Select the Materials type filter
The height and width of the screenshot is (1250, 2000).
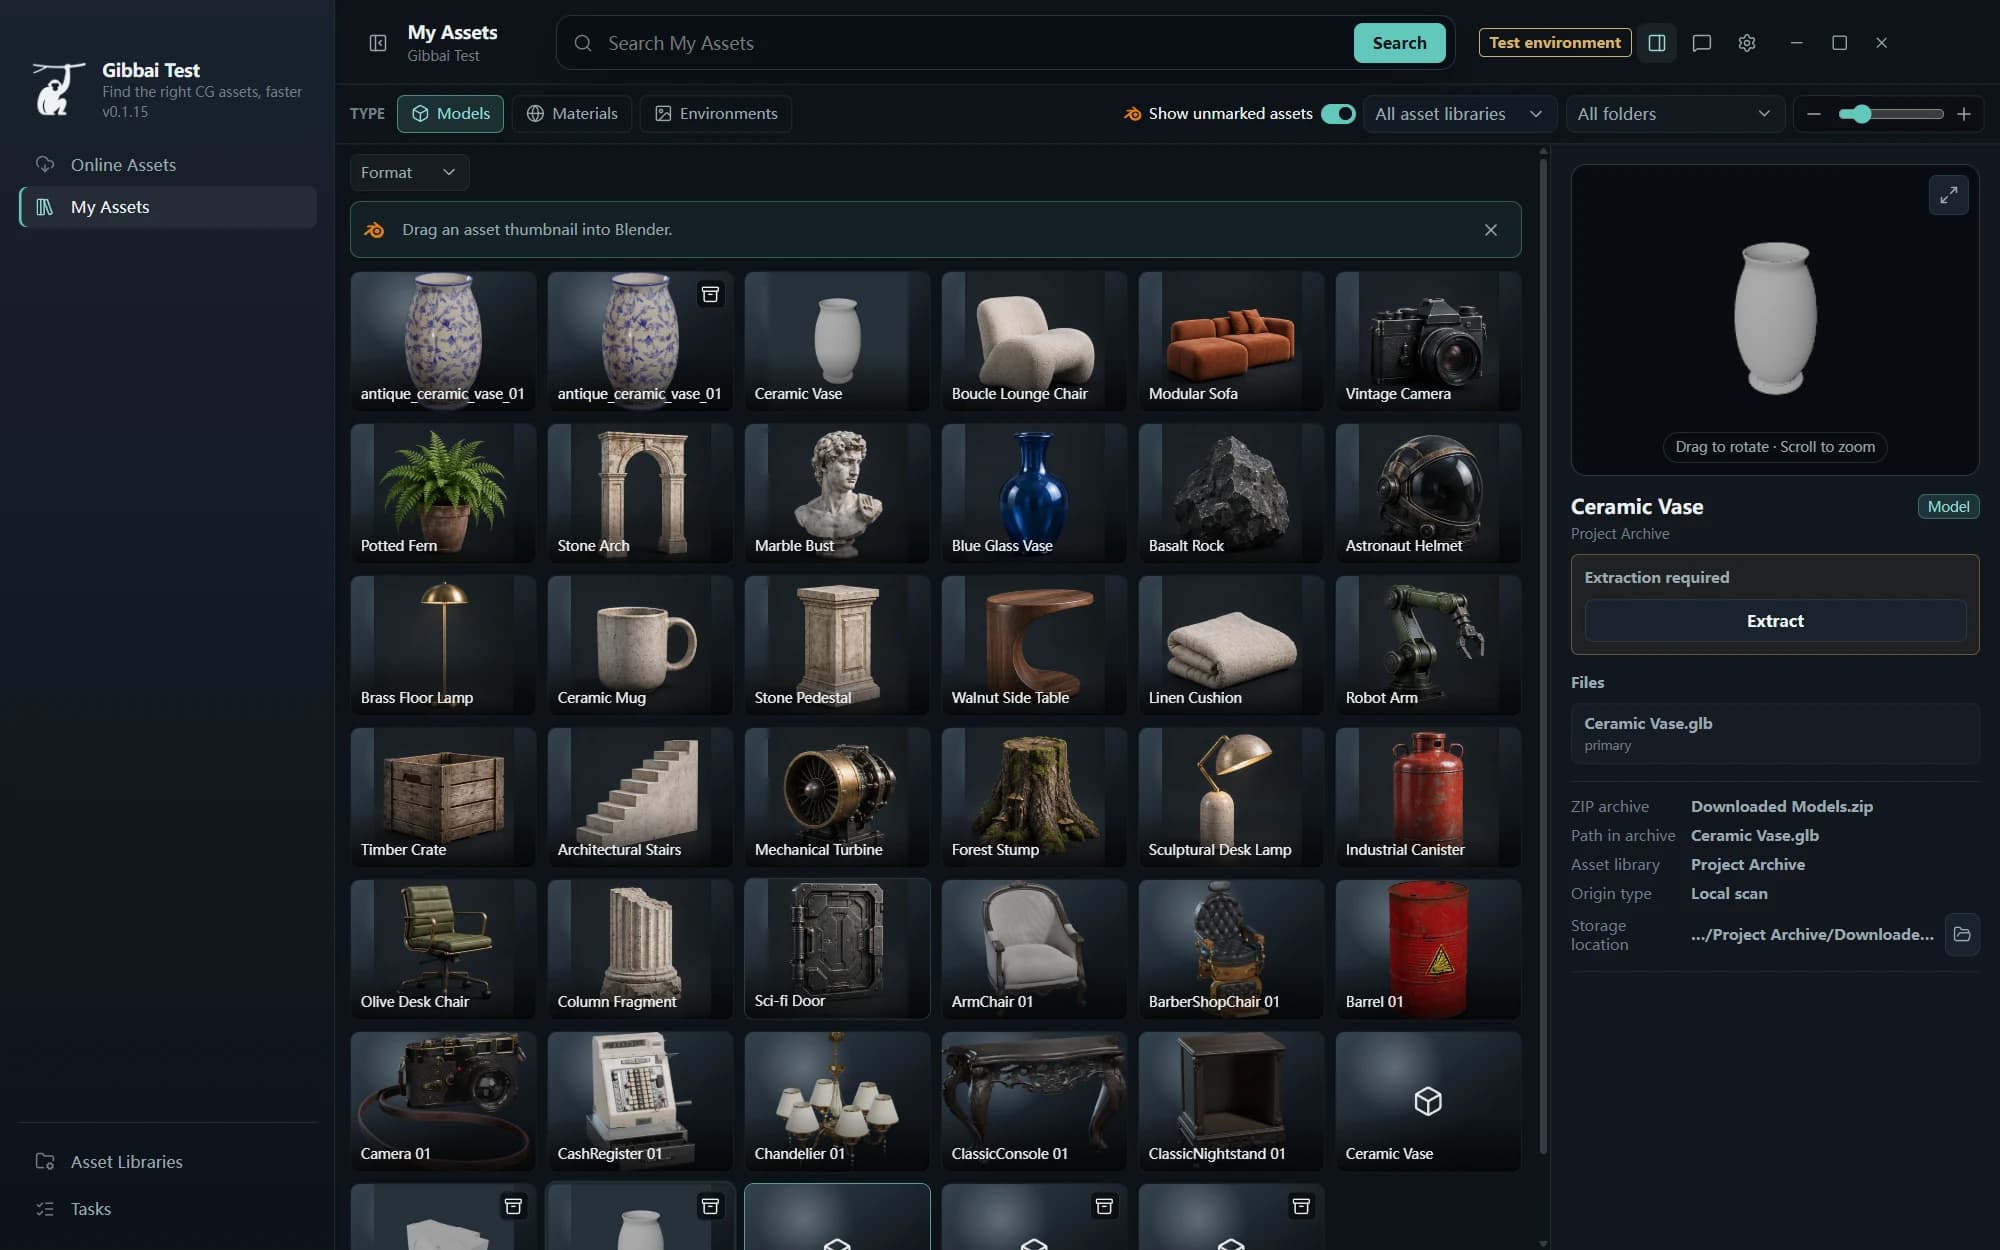[572, 114]
